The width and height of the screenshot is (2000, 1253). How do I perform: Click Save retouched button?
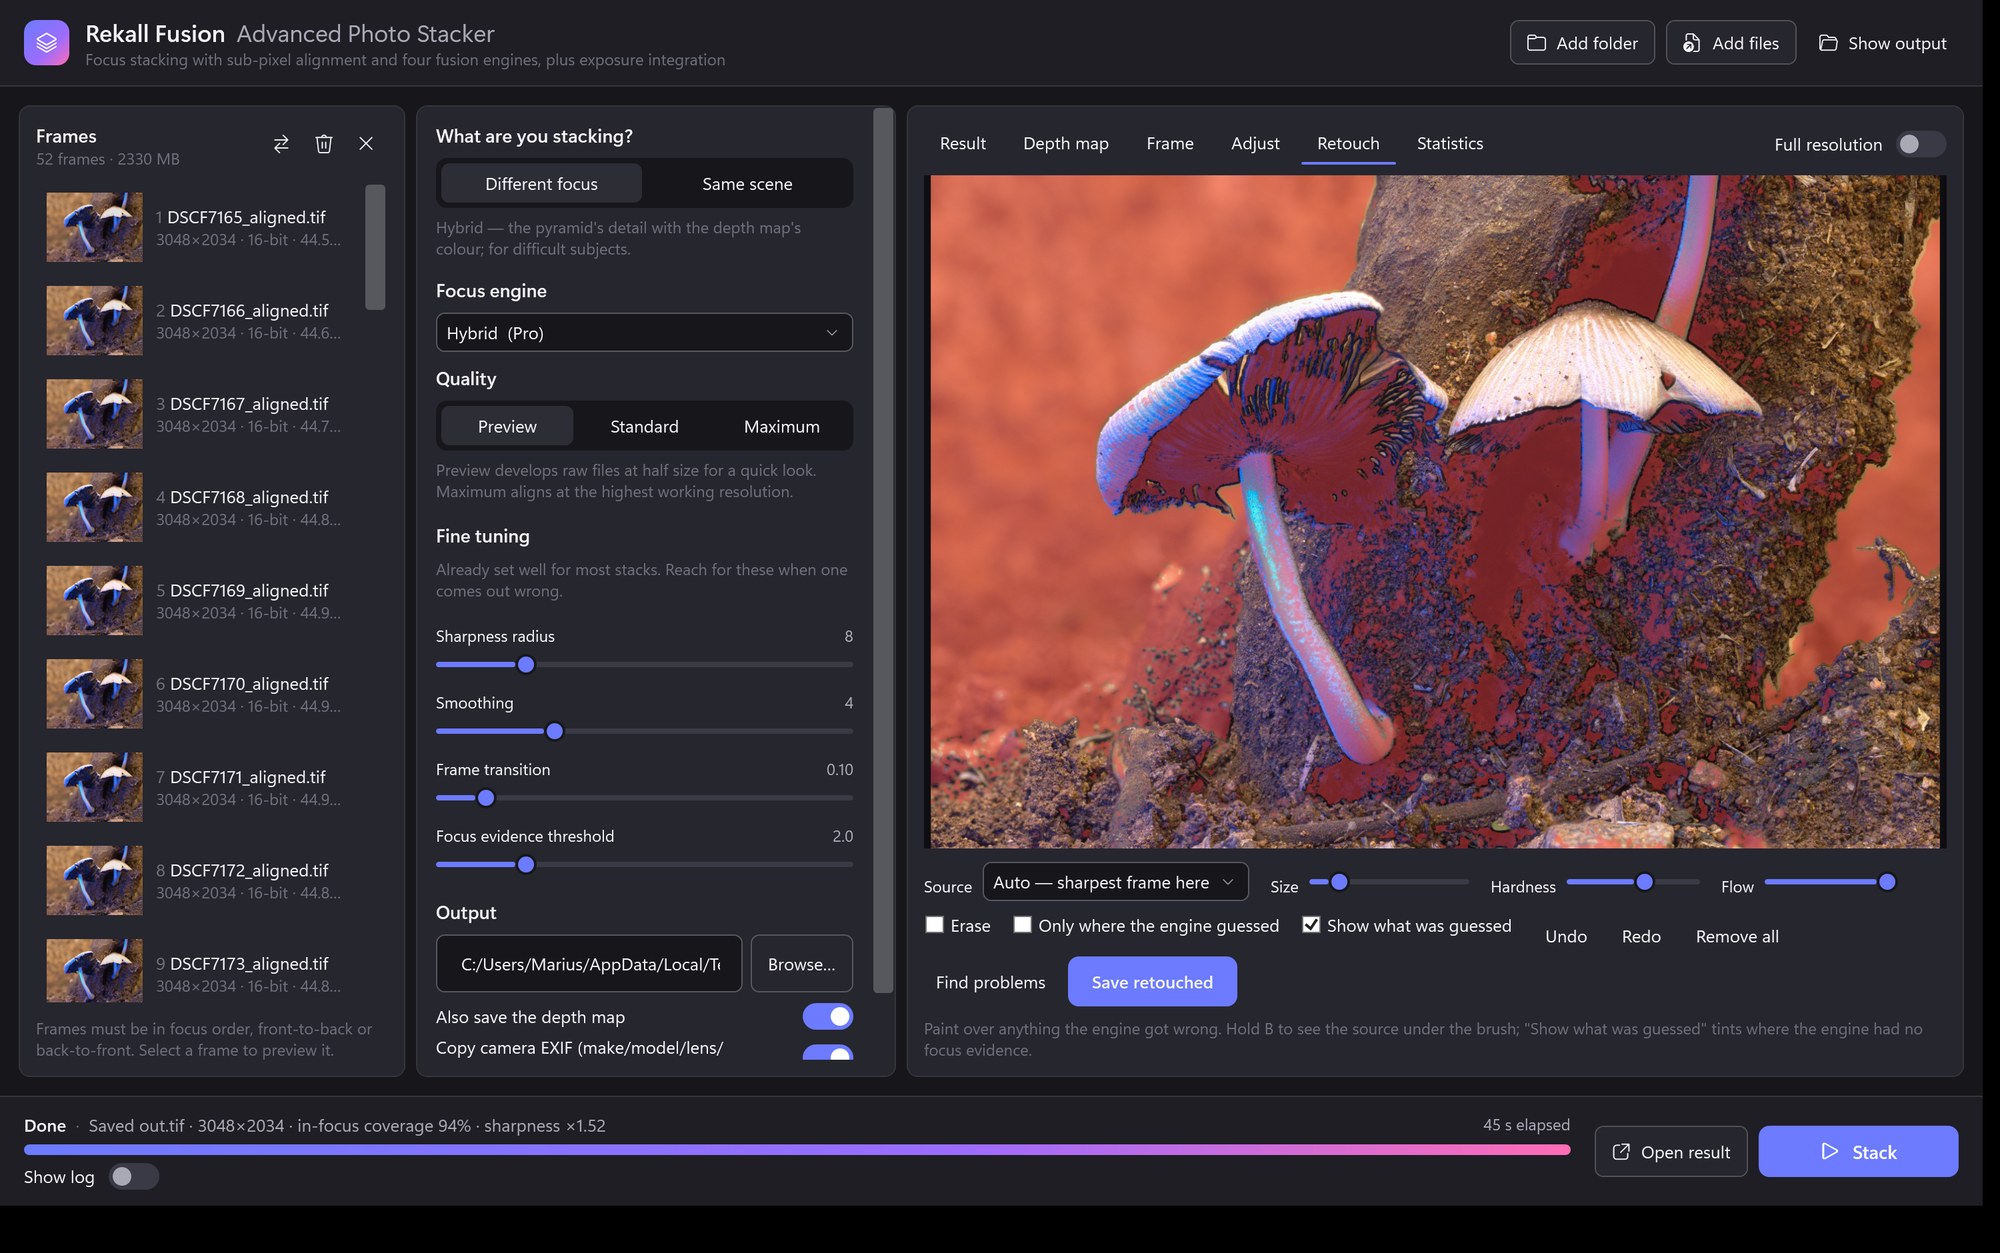1152,982
